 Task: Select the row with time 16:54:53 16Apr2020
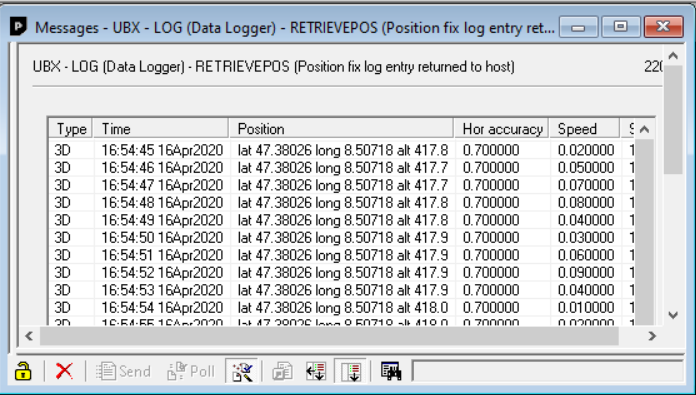(342, 290)
